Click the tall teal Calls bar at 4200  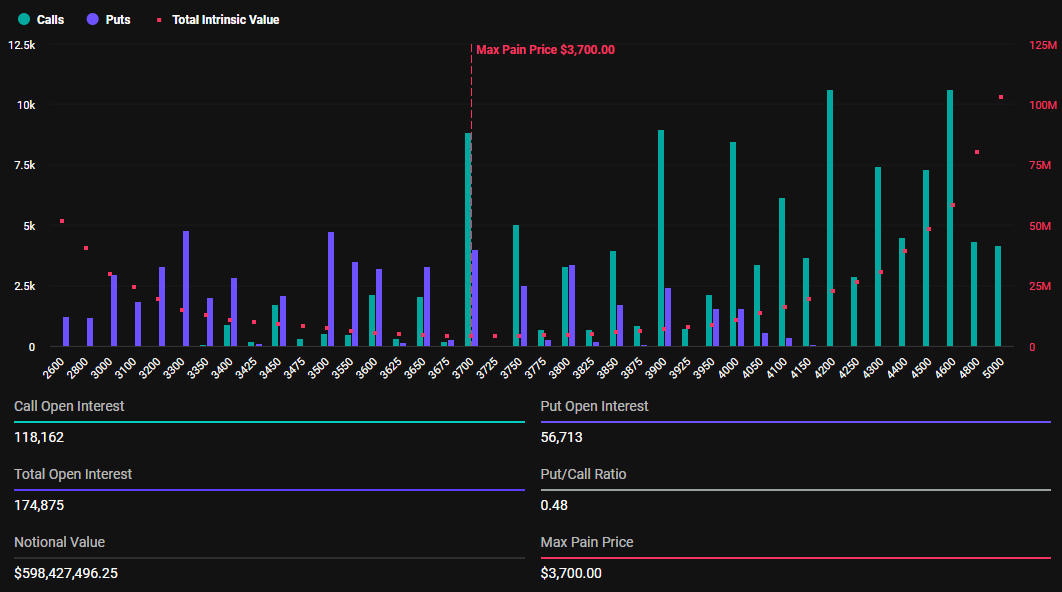[830, 220]
